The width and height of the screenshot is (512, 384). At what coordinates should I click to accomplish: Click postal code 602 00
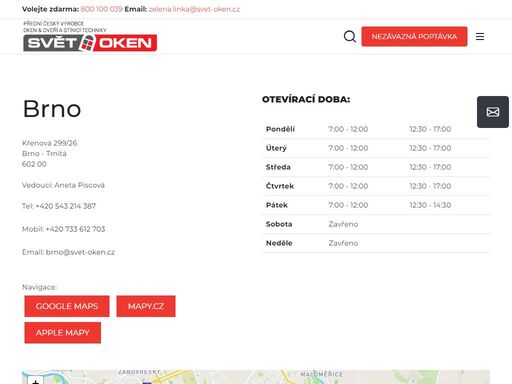pos(34,164)
